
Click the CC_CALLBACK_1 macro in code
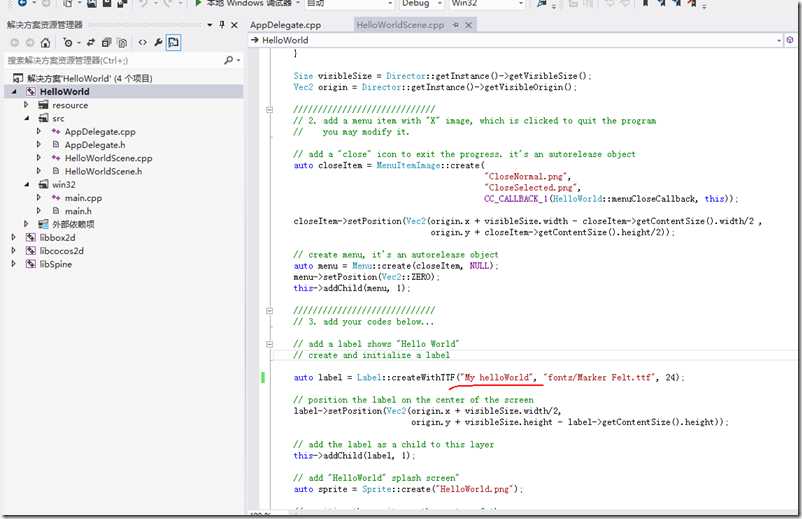pos(516,199)
